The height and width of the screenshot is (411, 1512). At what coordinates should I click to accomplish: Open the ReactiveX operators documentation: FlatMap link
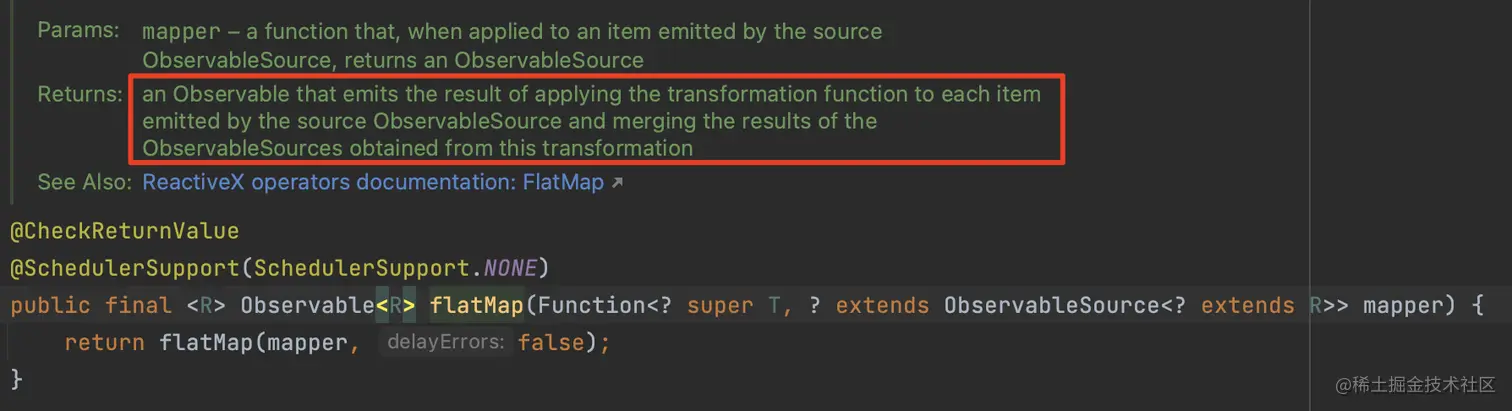pos(373,183)
